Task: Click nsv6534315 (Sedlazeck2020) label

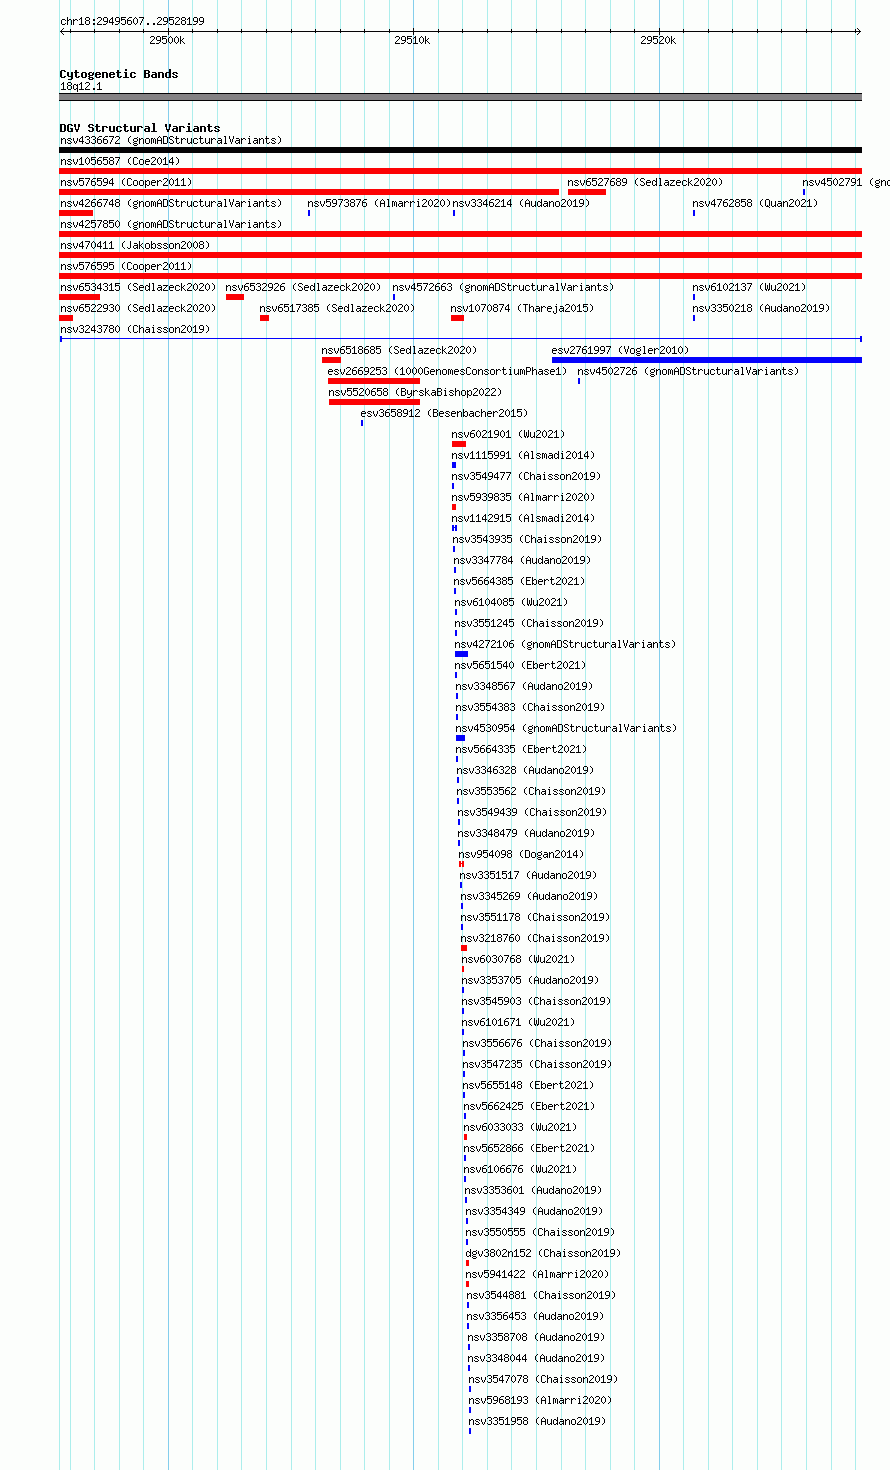Action: pos(137,287)
